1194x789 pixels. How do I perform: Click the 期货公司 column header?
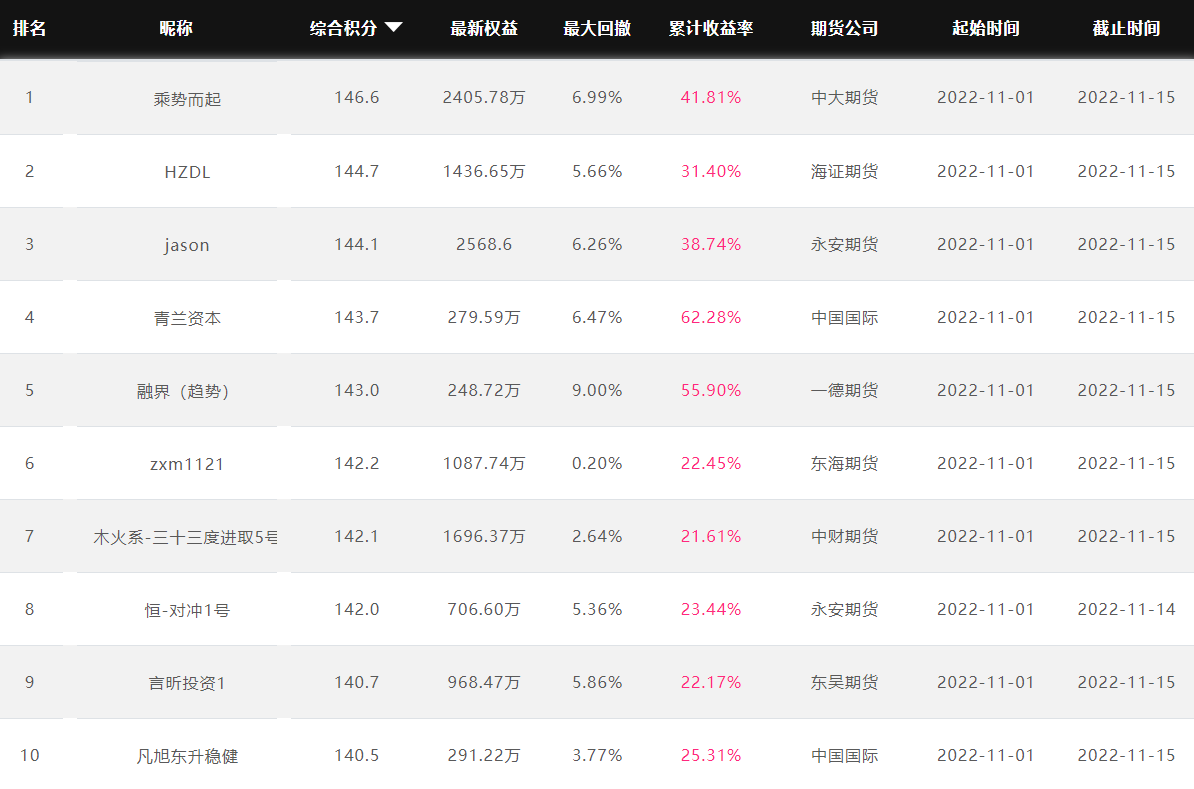(x=844, y=28)
